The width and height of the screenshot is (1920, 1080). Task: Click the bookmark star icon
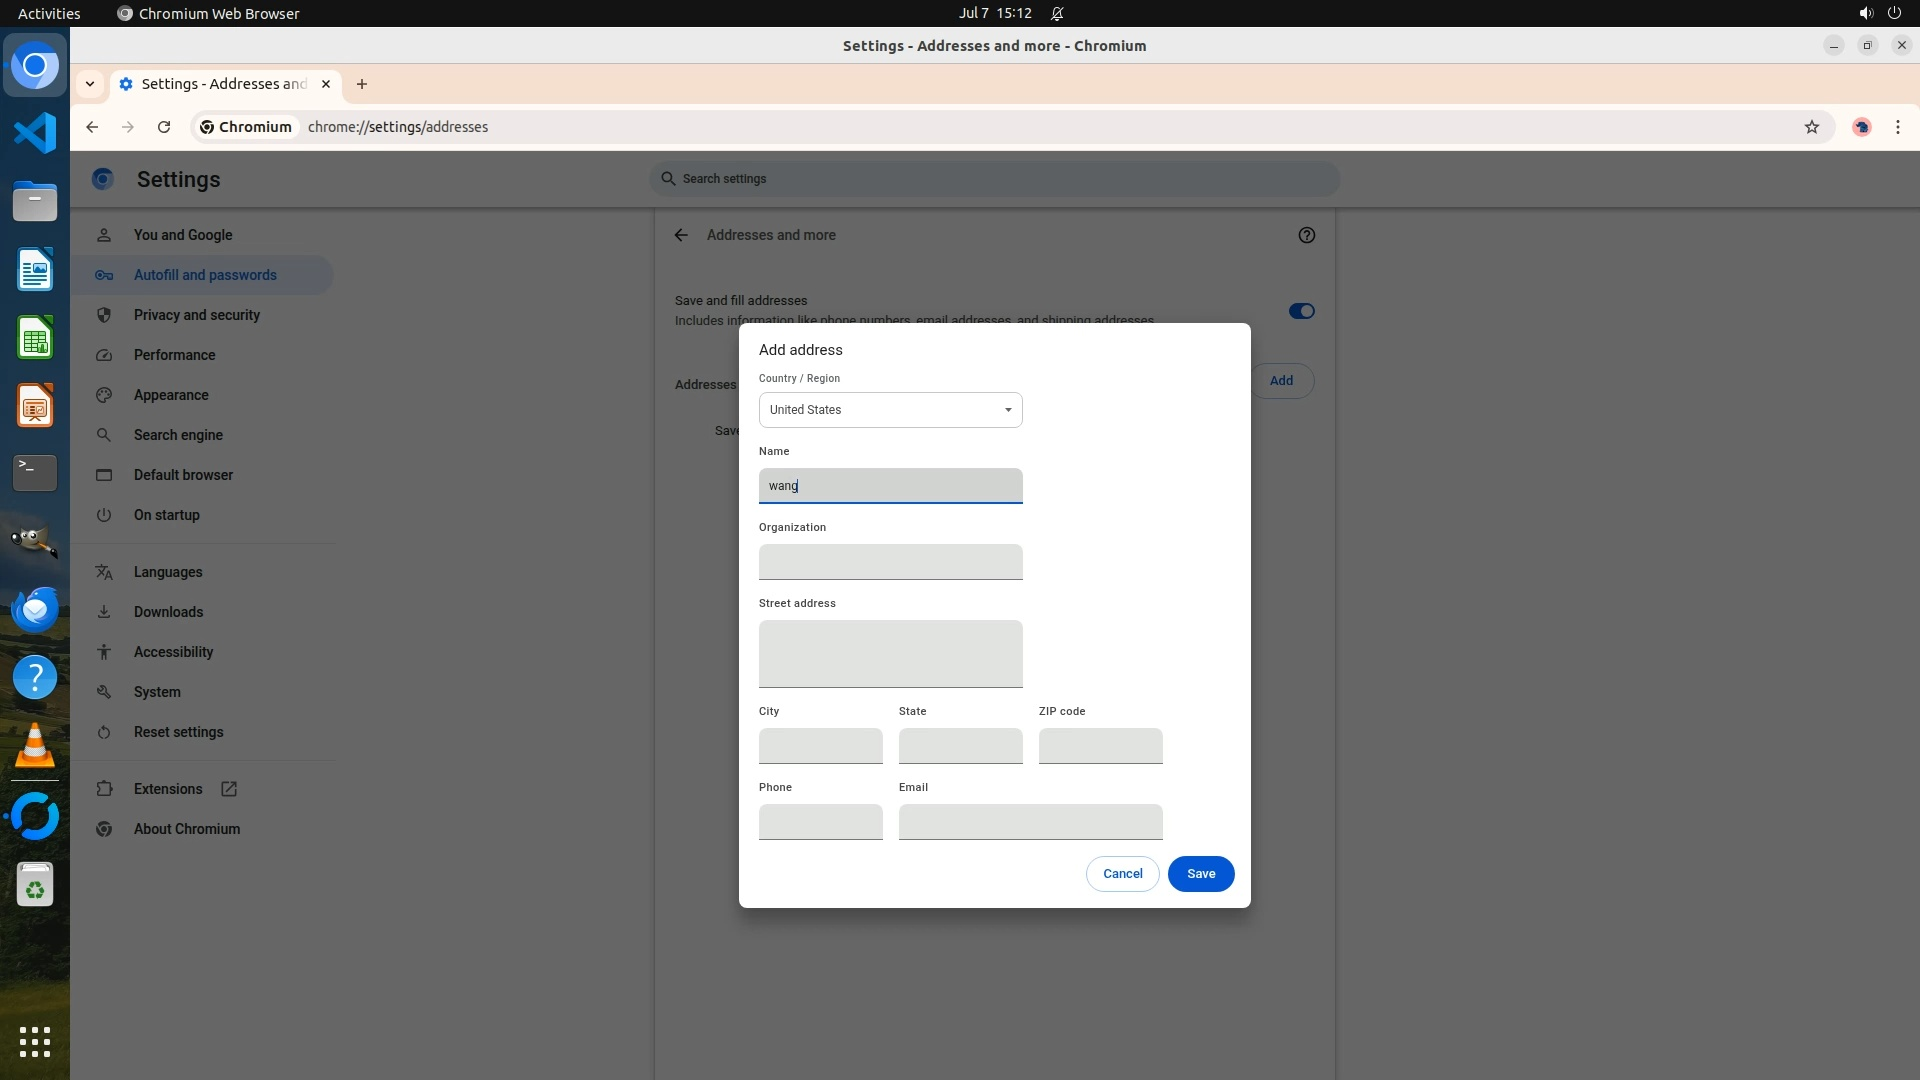click(x=1811, y=127)
